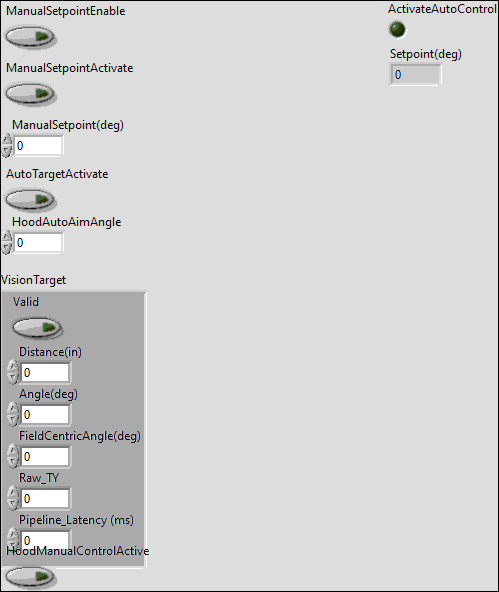499x592 pixels.
Task: Decrement Angle(deg) with down arrow
Action: (13, 420)
